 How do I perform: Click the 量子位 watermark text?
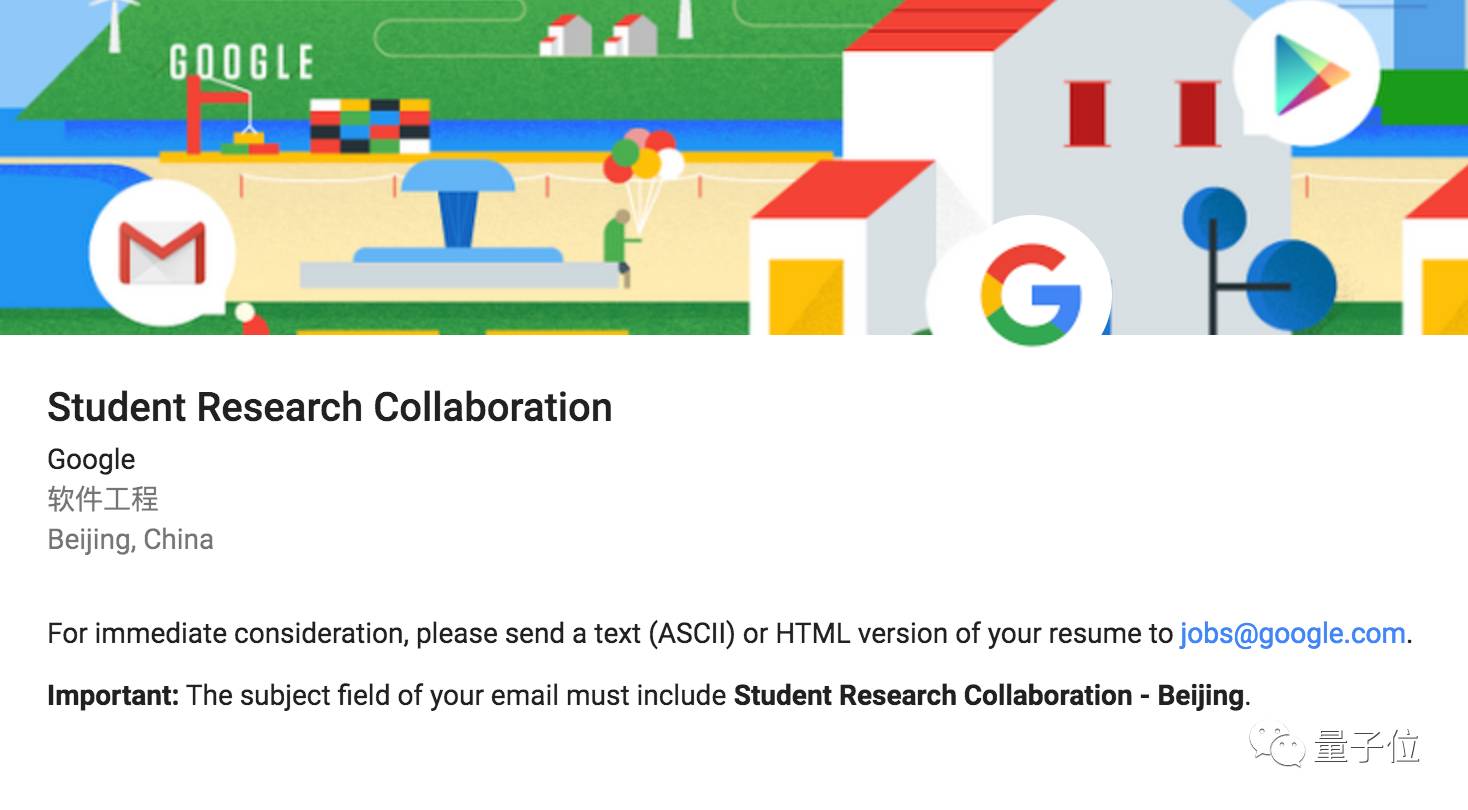[x=1367, y=747]
